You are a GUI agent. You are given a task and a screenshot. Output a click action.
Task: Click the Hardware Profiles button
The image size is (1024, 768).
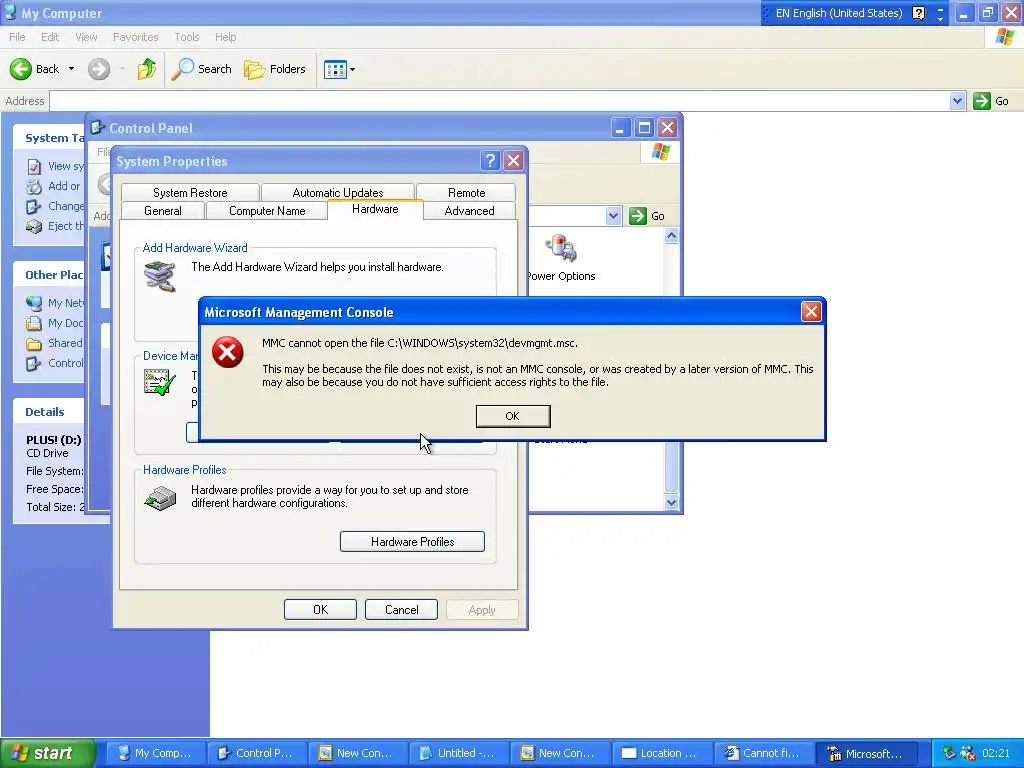[412, 541]
